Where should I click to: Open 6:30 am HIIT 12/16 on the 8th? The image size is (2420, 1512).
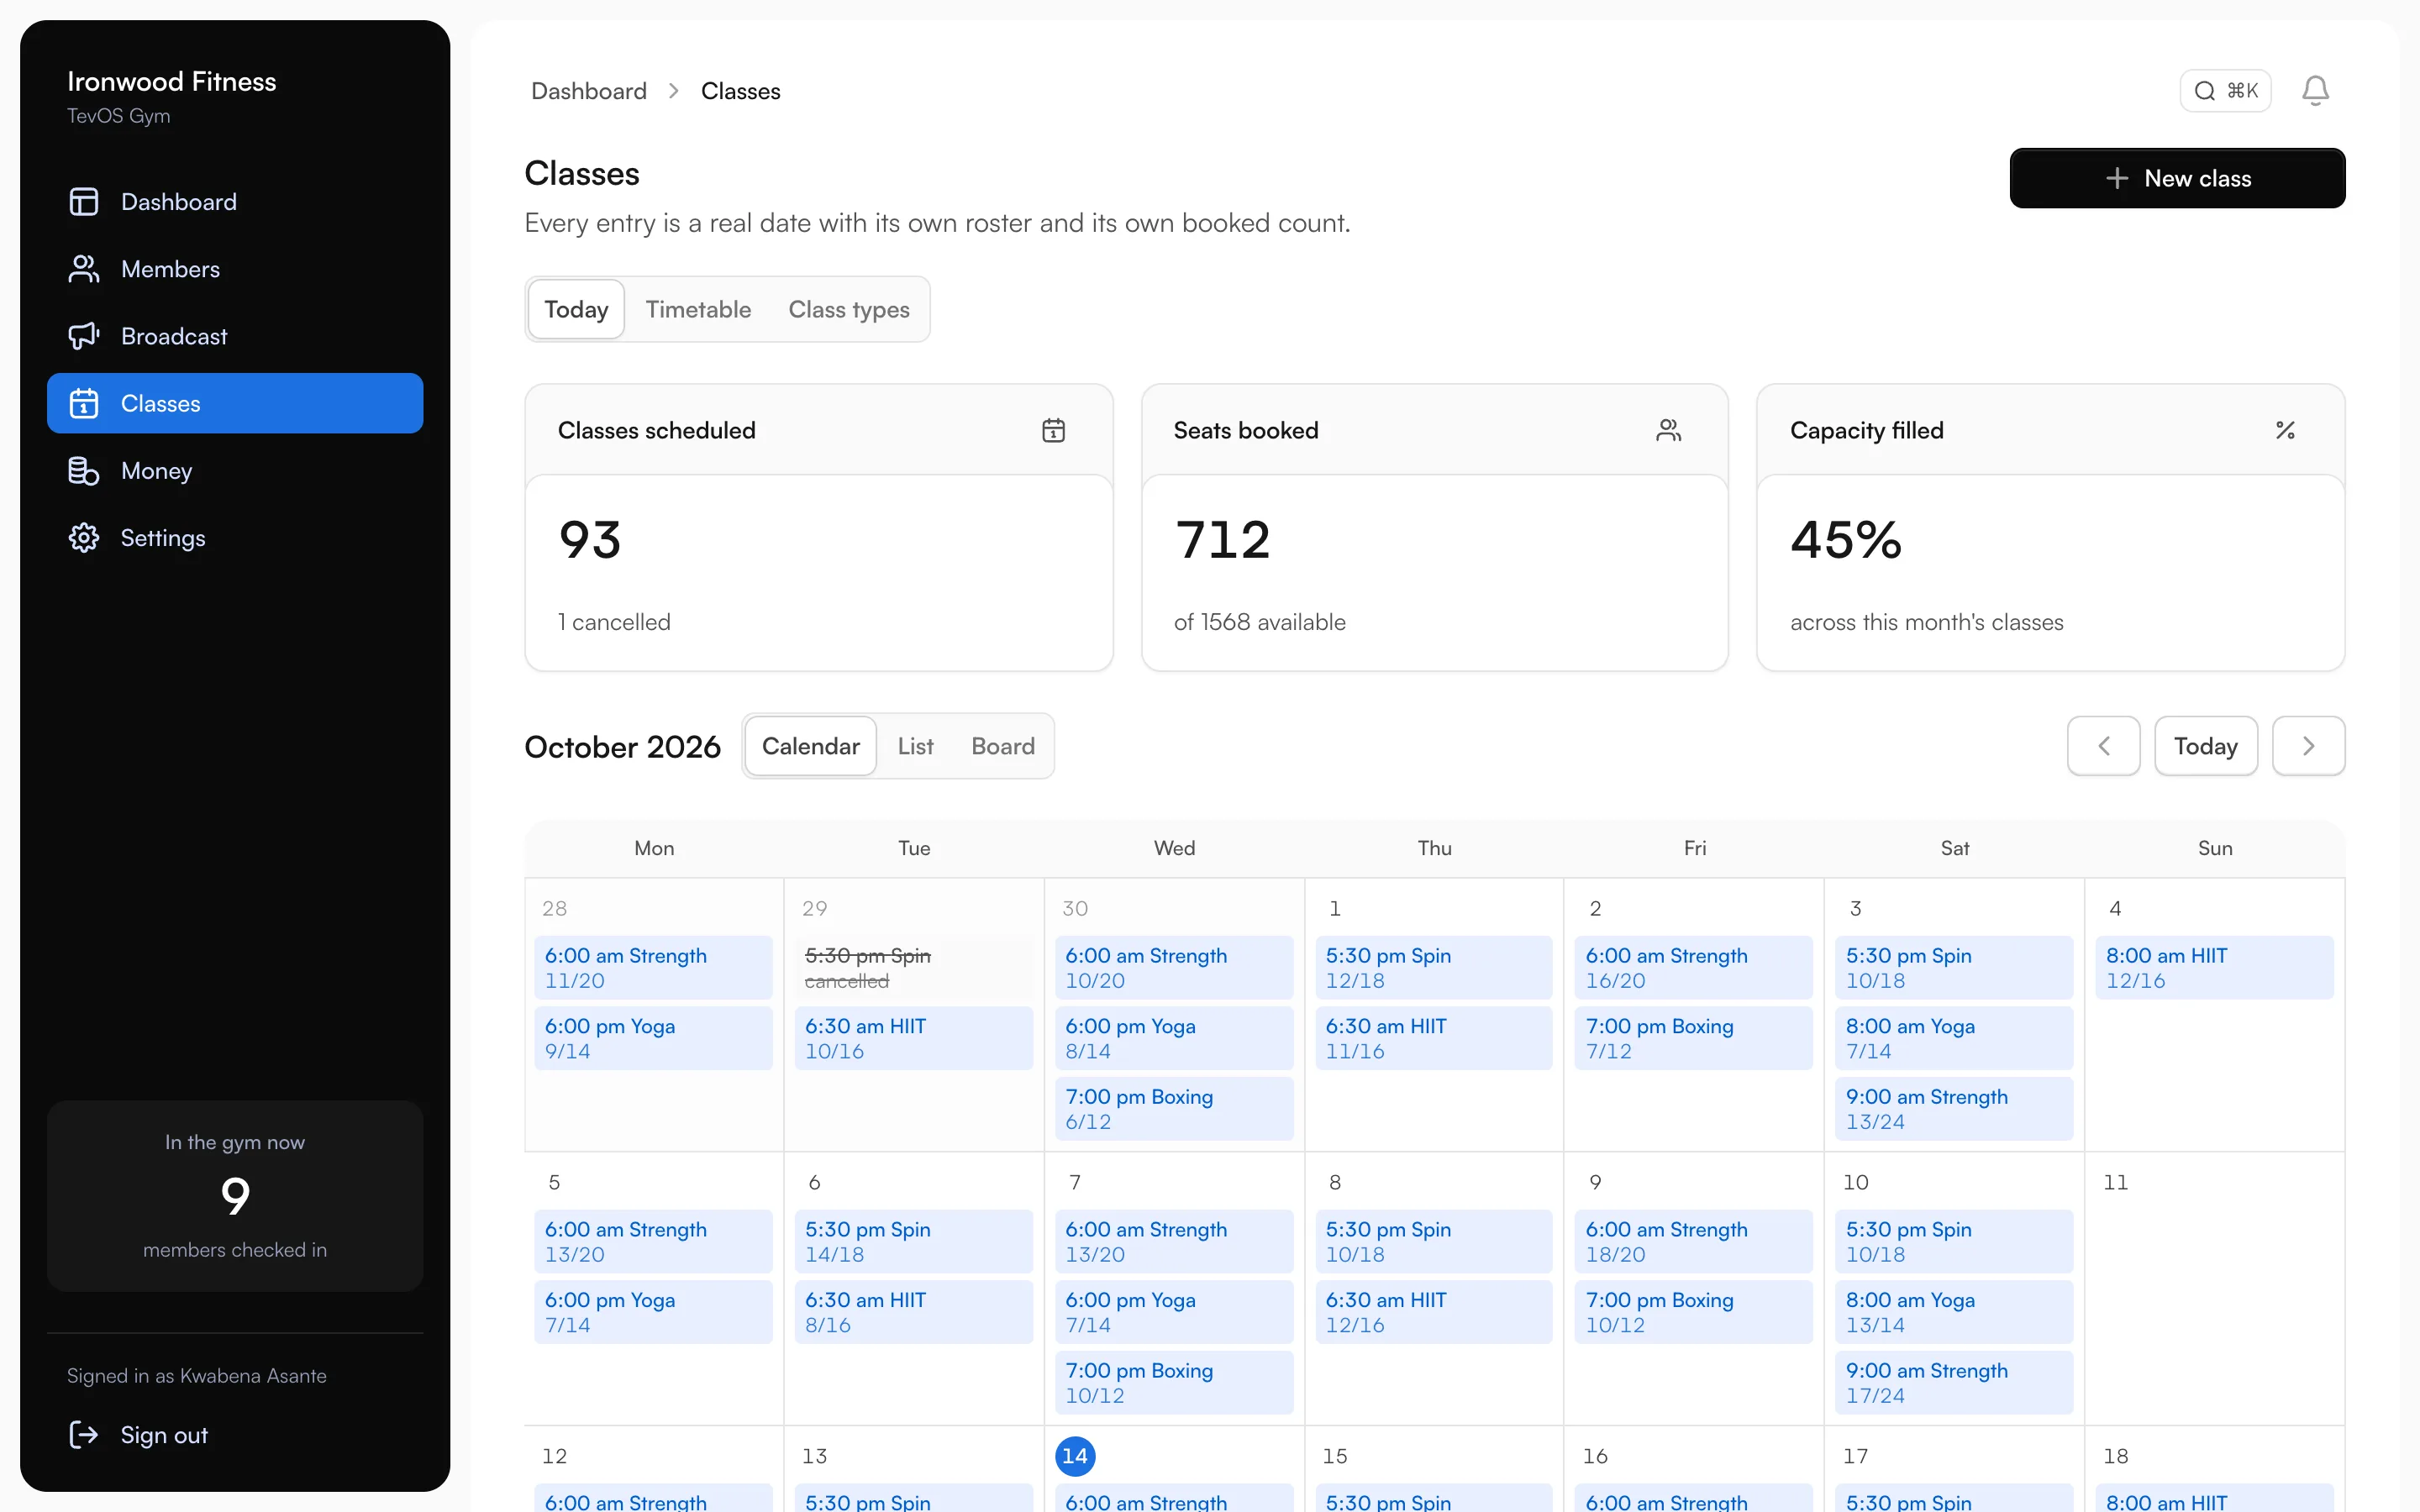[x=1434, y=1312]
